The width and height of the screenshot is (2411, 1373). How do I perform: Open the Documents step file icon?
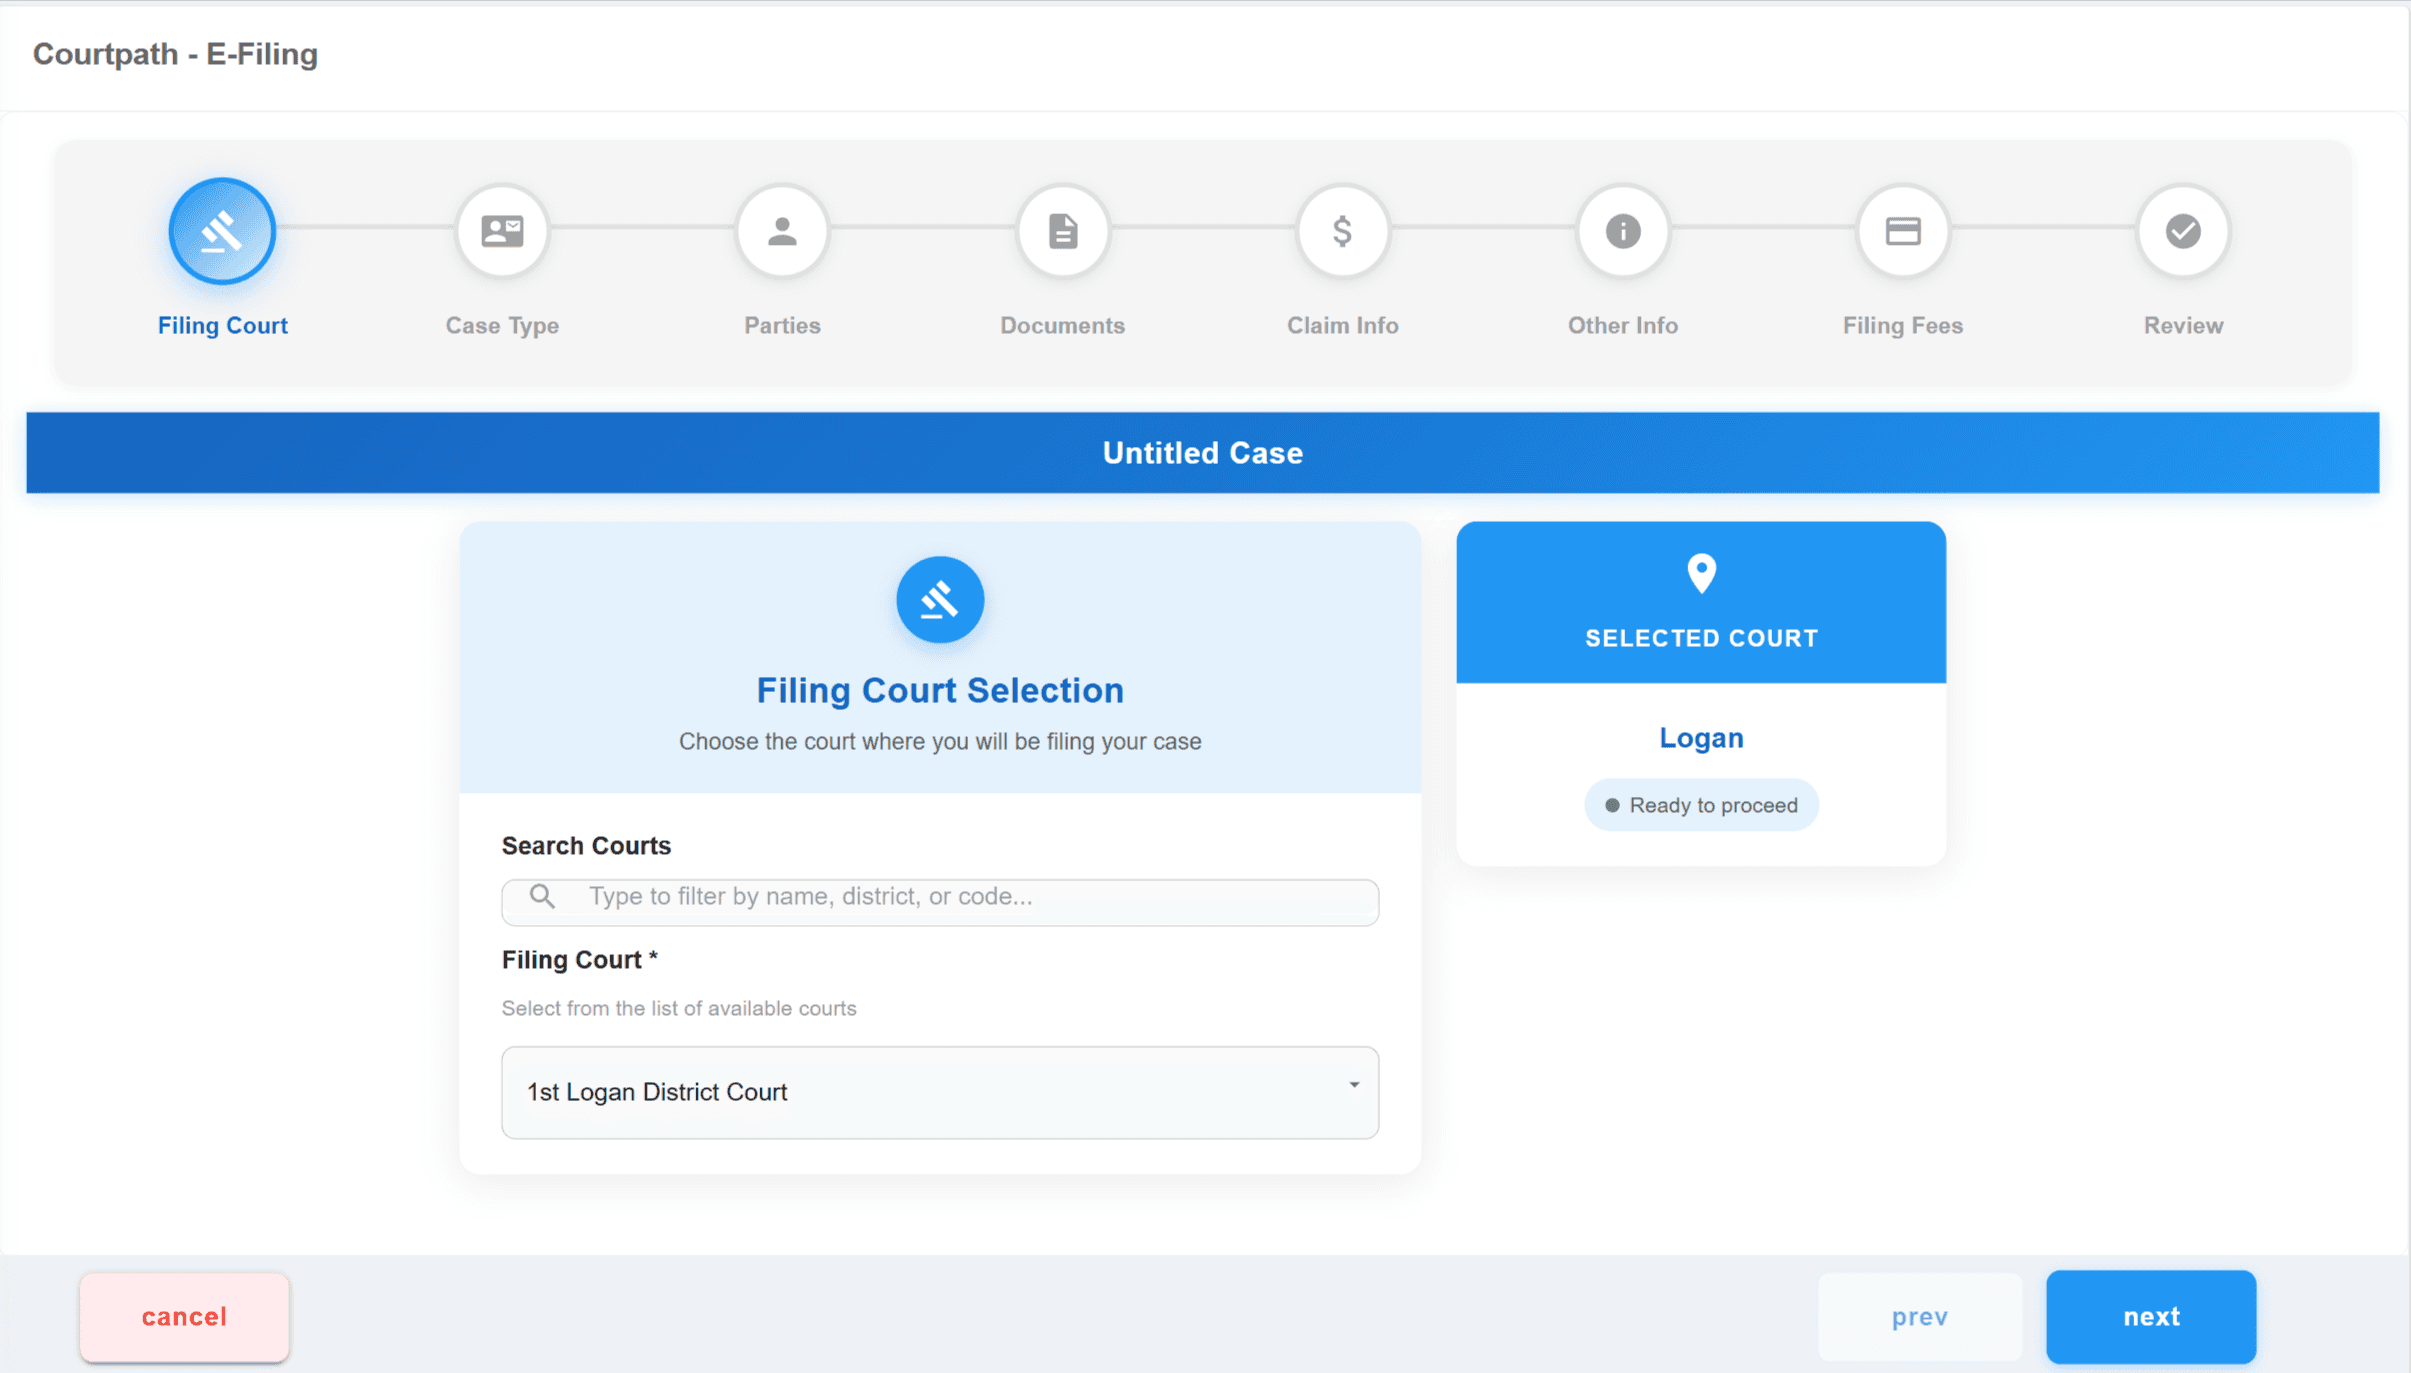pyautogui.click(x=1062, y=231)
